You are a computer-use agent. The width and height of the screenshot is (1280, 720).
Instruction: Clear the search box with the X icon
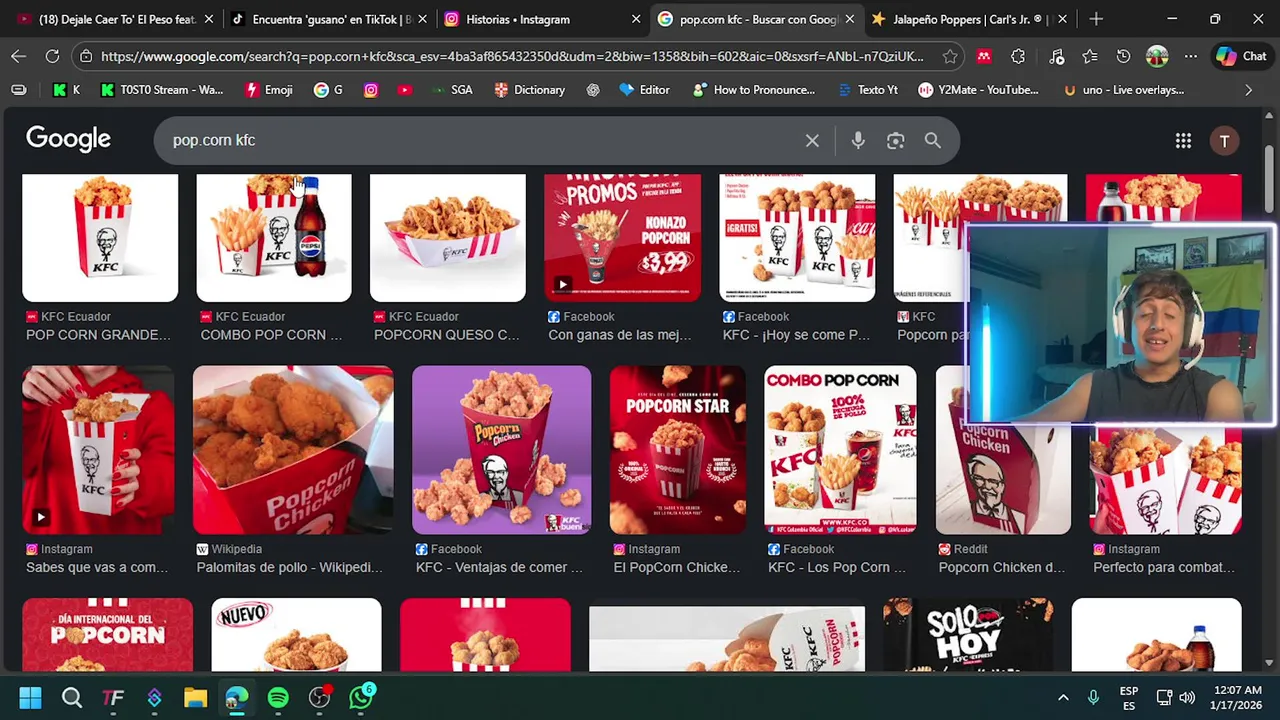click(x=812, y=141)
